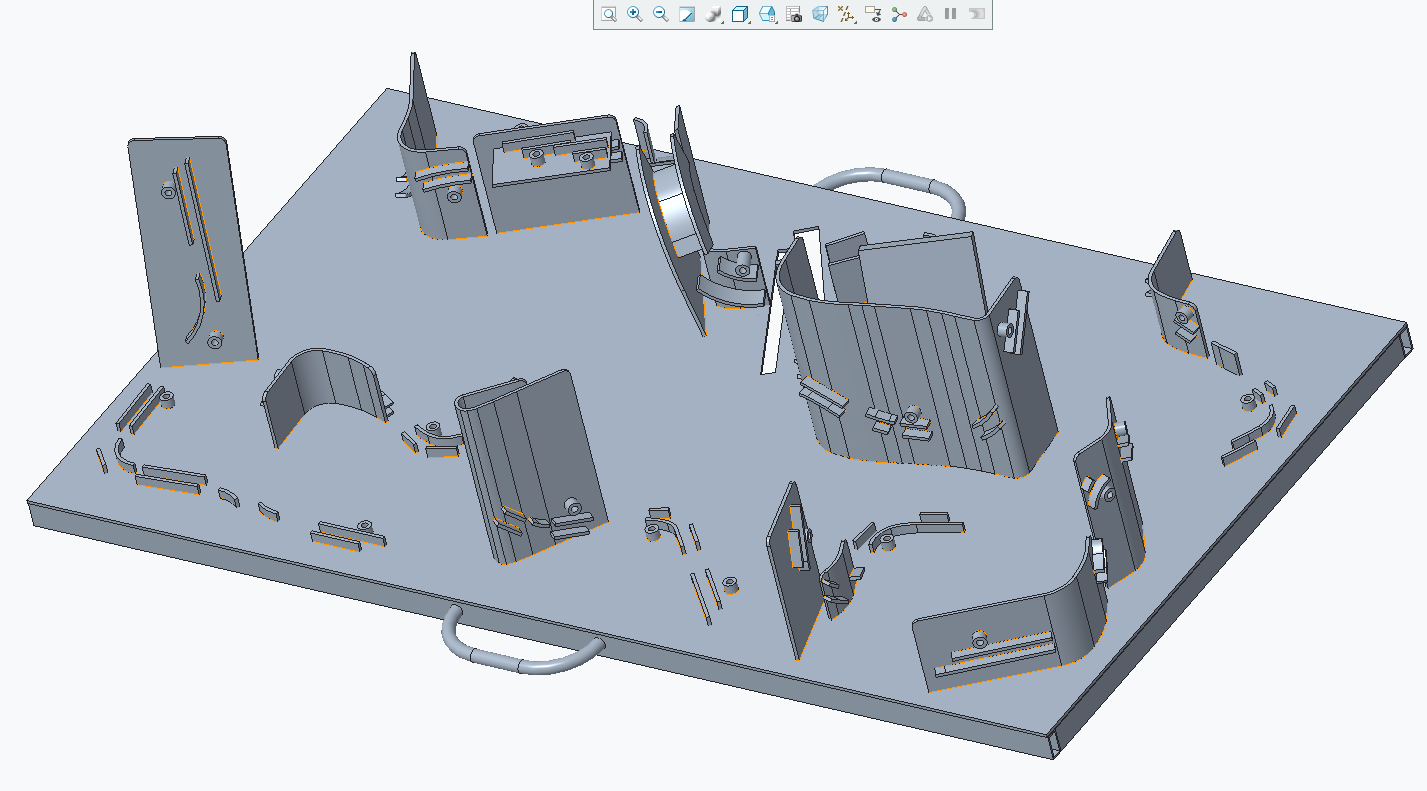Open the View Manager camera icon
This screenshot has height=791, width=1427.
pos(794,15)
